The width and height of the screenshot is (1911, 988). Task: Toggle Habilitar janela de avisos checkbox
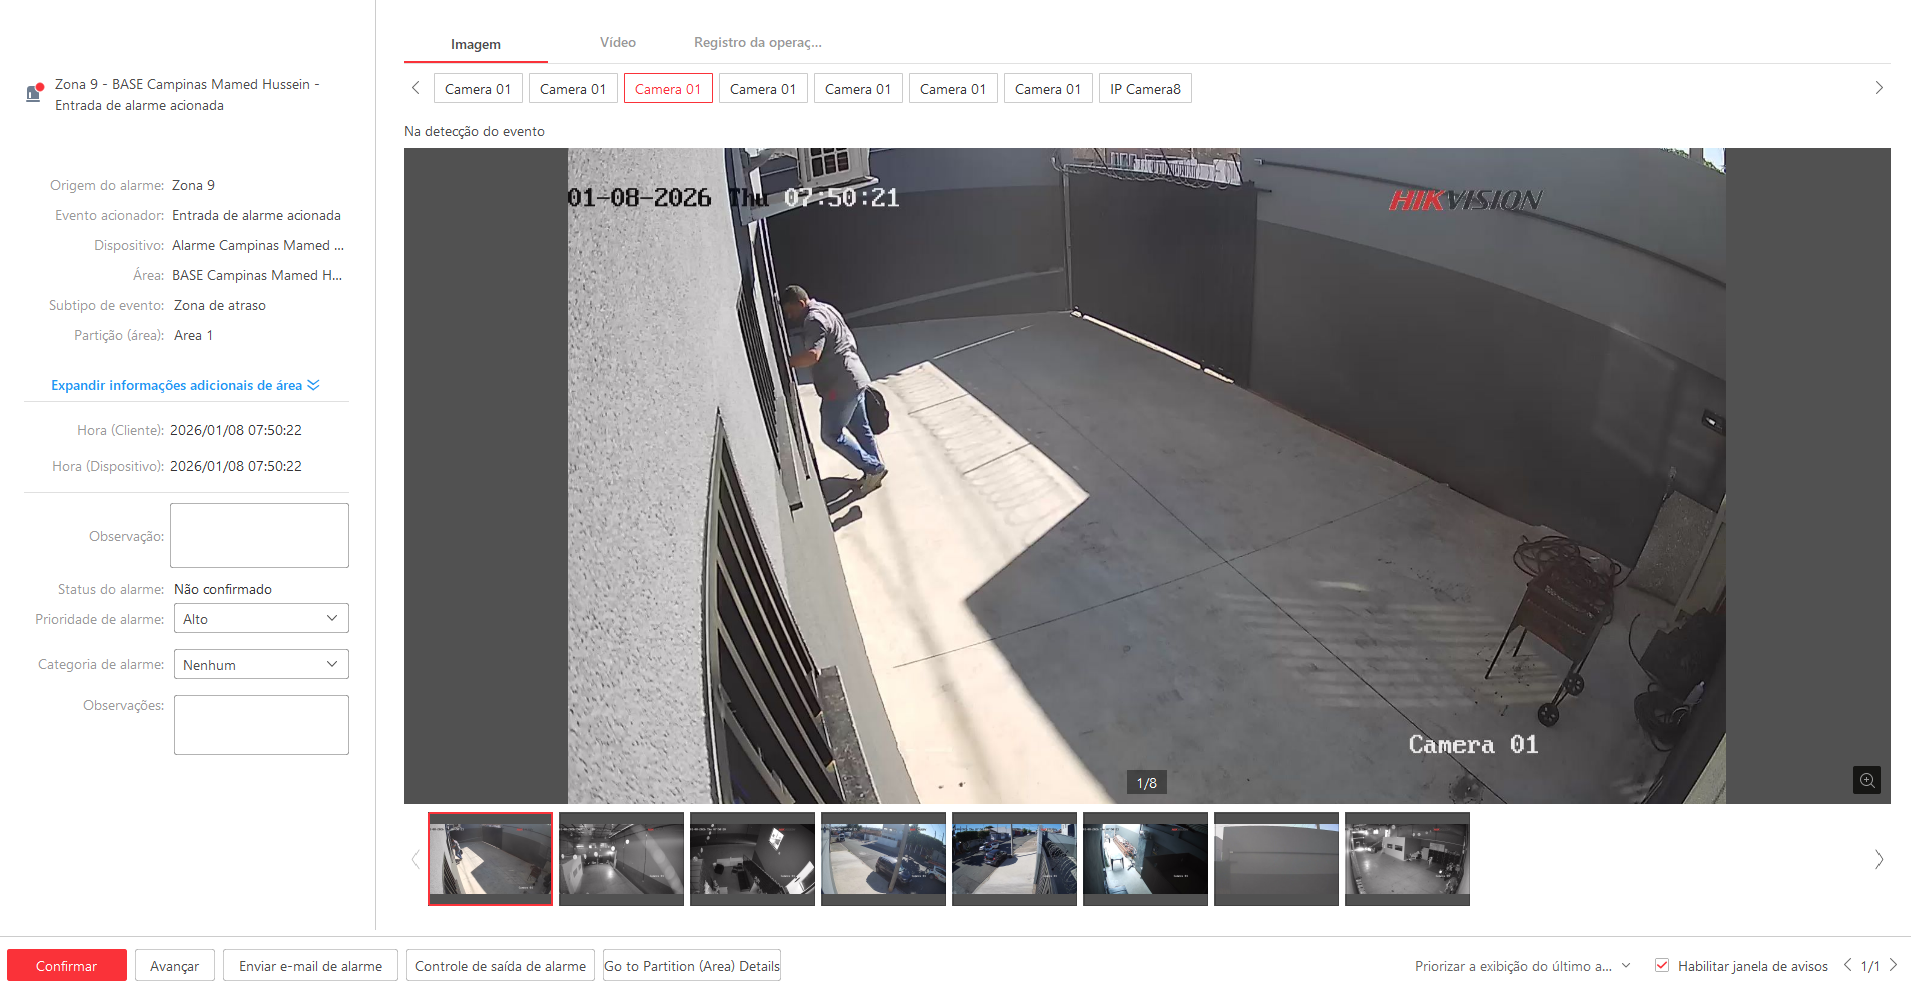[1662, 965]
